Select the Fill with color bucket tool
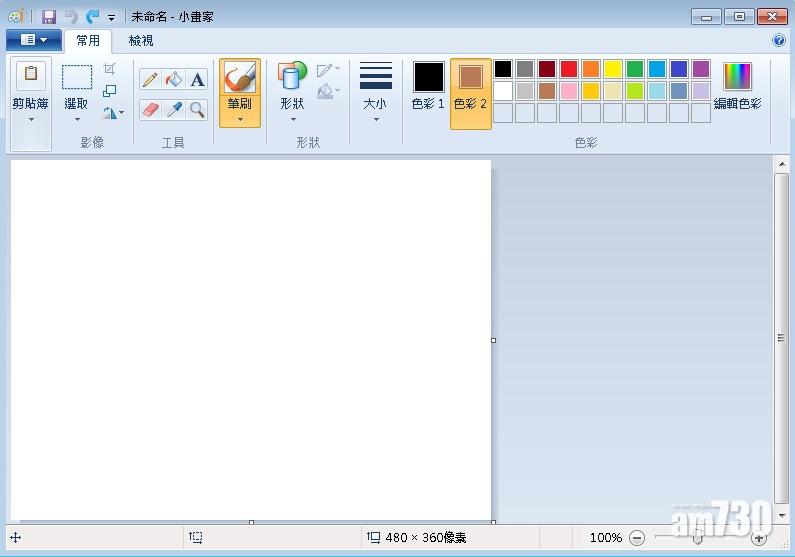 (x=174, y=80)
